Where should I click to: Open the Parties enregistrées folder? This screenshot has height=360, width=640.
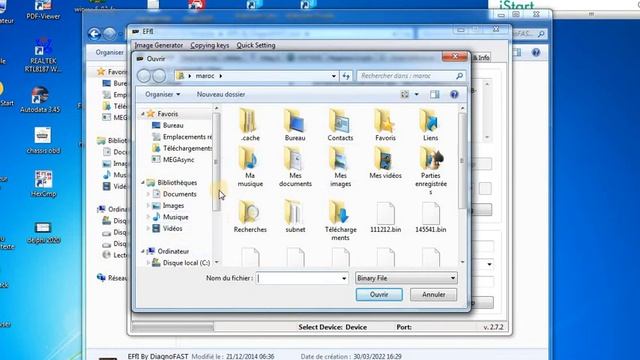(x=431, y=171)
